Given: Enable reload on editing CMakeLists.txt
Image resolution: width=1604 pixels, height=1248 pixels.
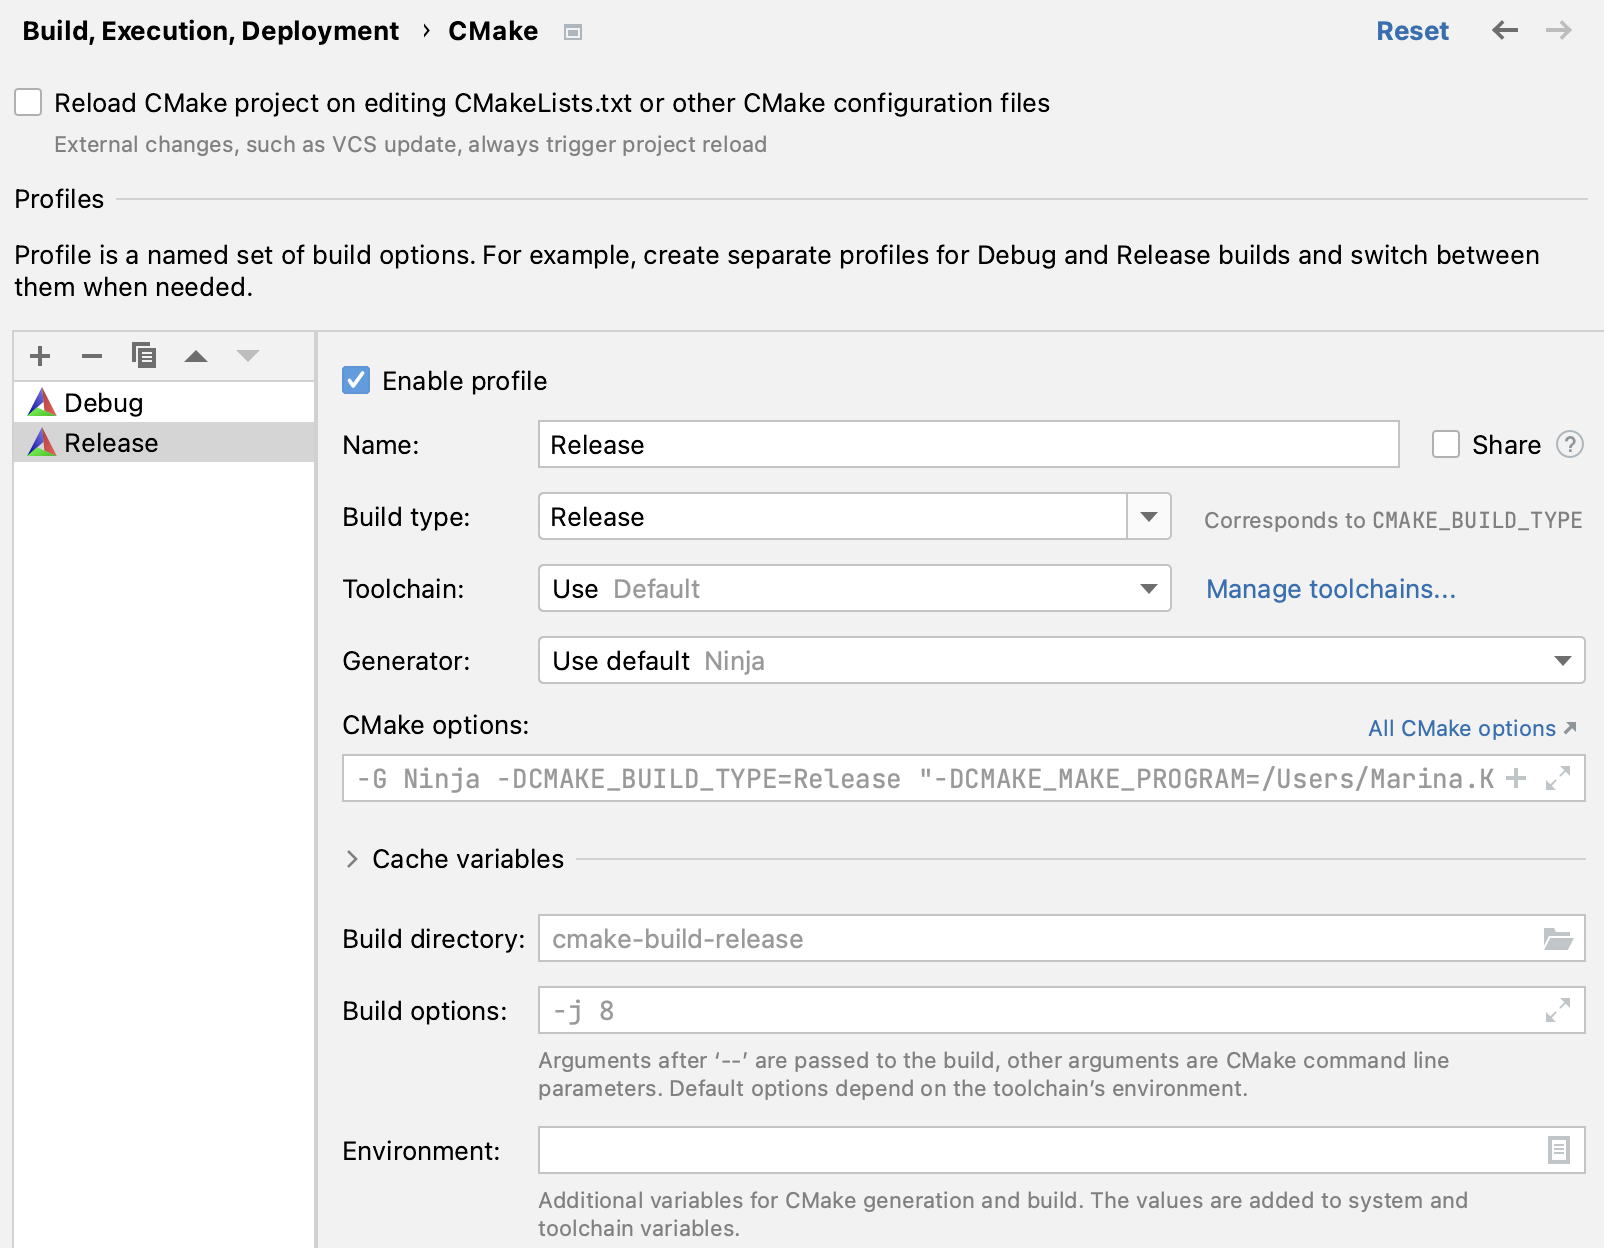Looking at the screenshot, I should coord(27,102).
